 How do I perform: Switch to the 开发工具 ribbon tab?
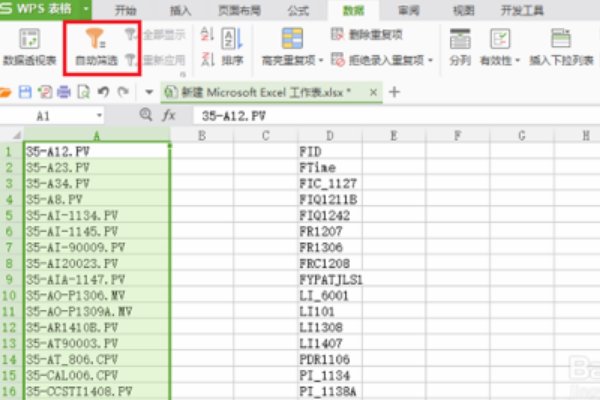tap(522, 10)
